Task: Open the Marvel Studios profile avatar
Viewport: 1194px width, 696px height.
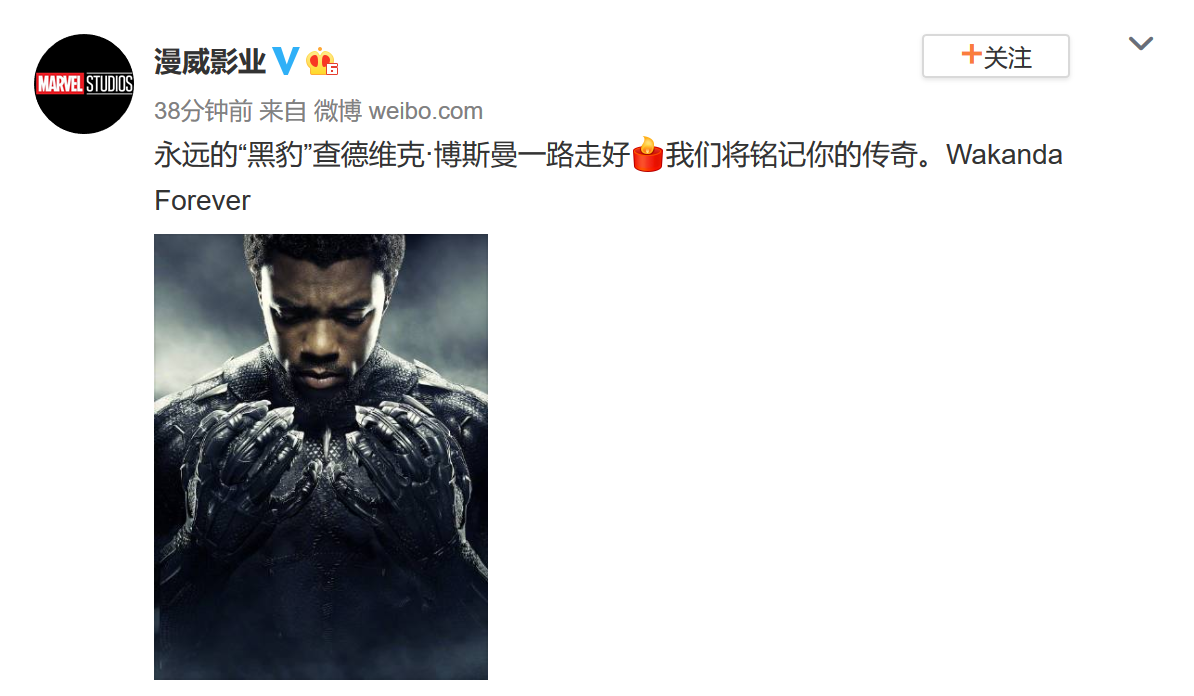Action: click(84, 84)
